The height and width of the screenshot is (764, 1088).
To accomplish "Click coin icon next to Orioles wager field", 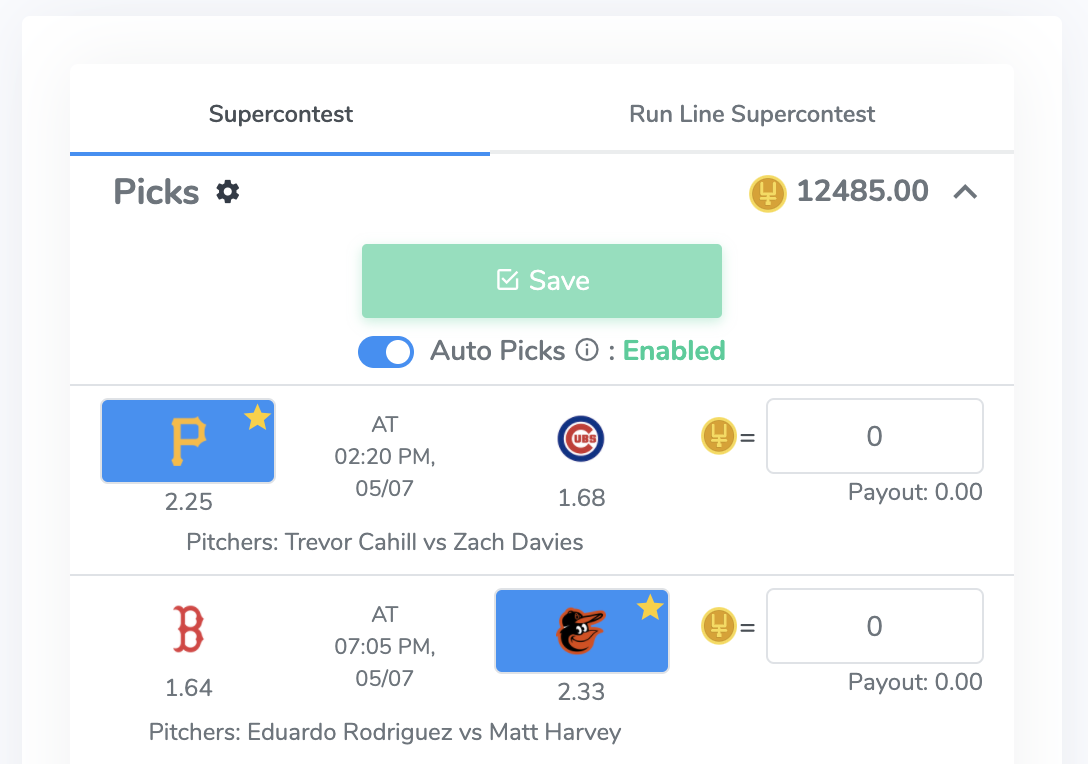I will (x=719, y=627).
